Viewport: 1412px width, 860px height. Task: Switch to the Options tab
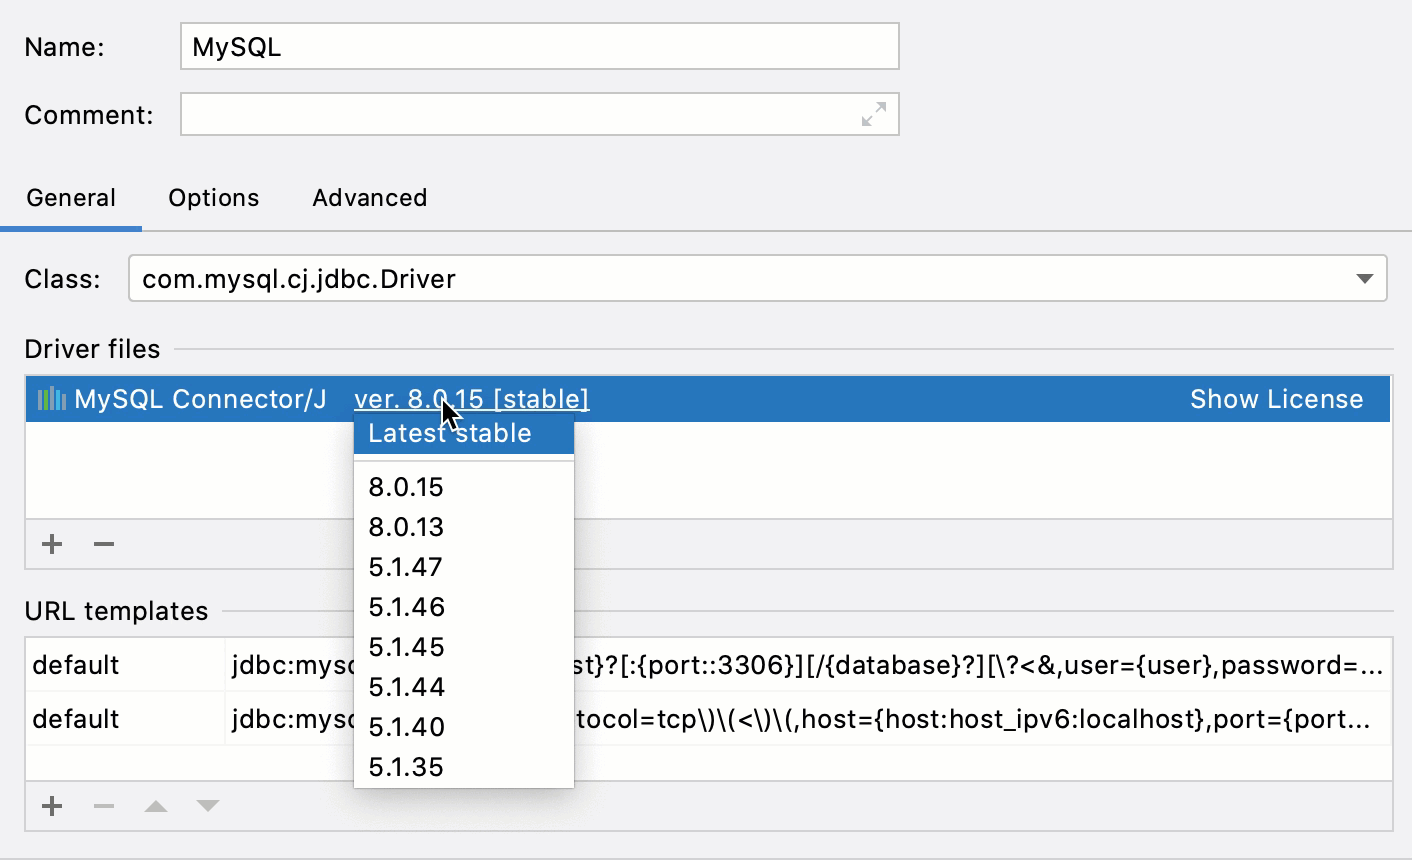pos(213,198)
